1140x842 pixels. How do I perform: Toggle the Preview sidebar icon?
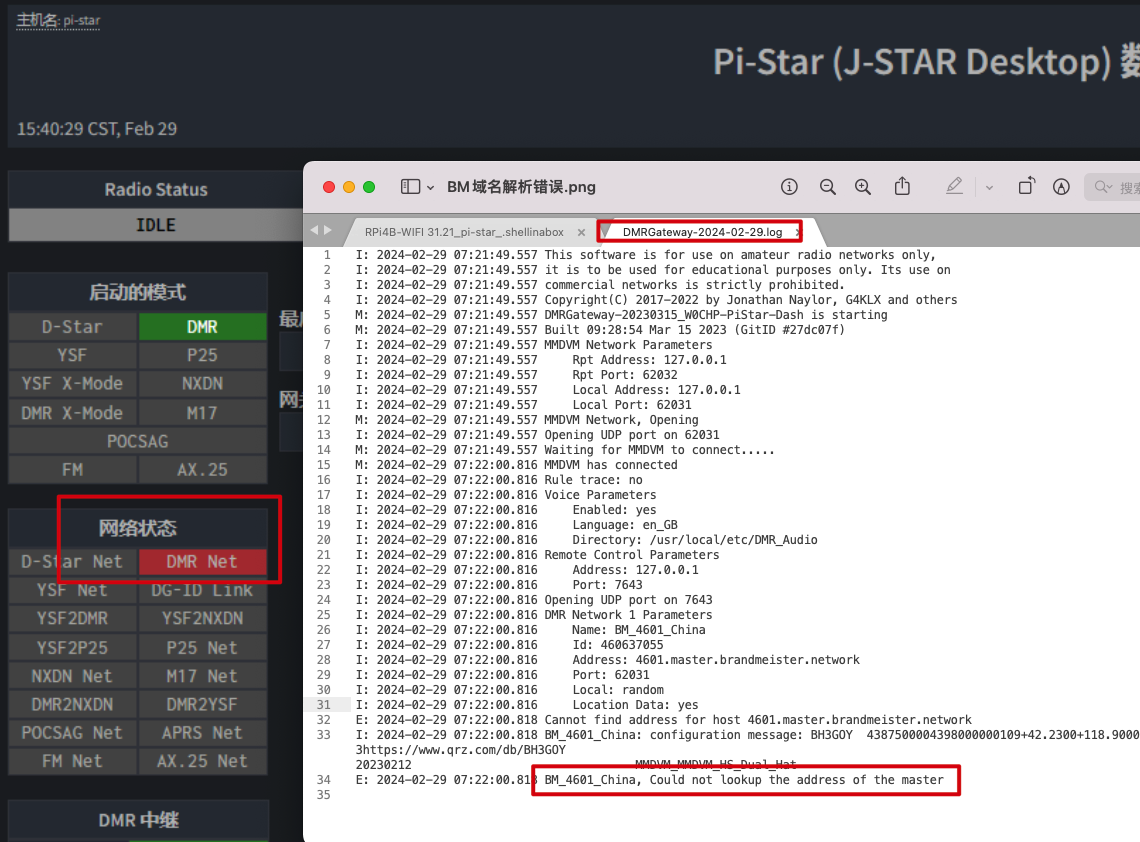[x=410, y=187]
